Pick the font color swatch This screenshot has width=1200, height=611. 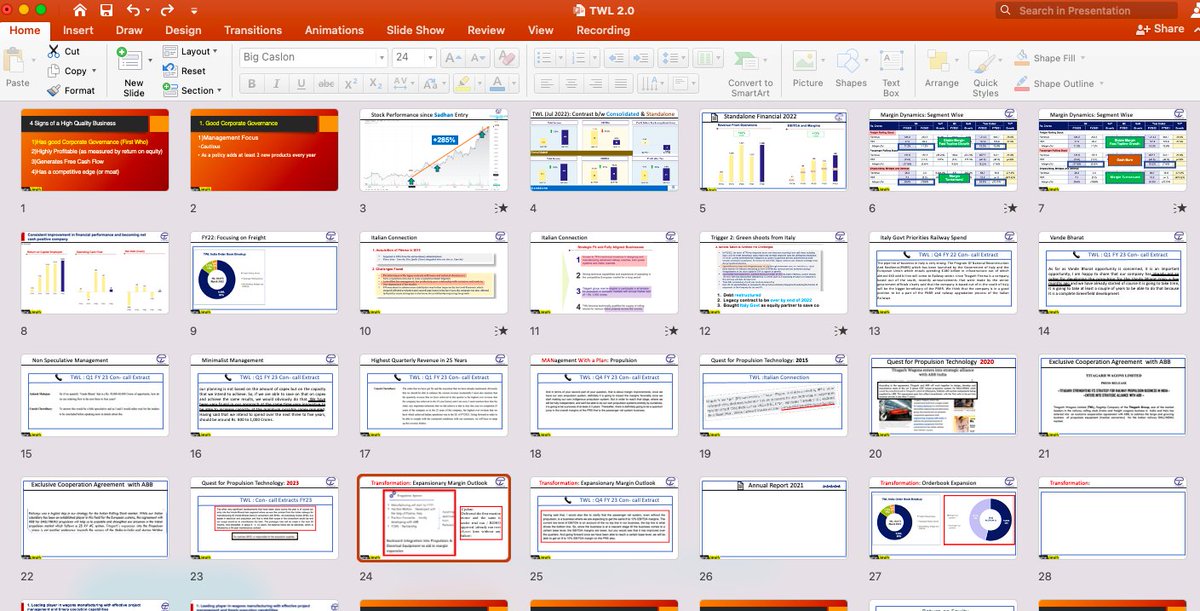pyautogui.click(x=499, y=84)
